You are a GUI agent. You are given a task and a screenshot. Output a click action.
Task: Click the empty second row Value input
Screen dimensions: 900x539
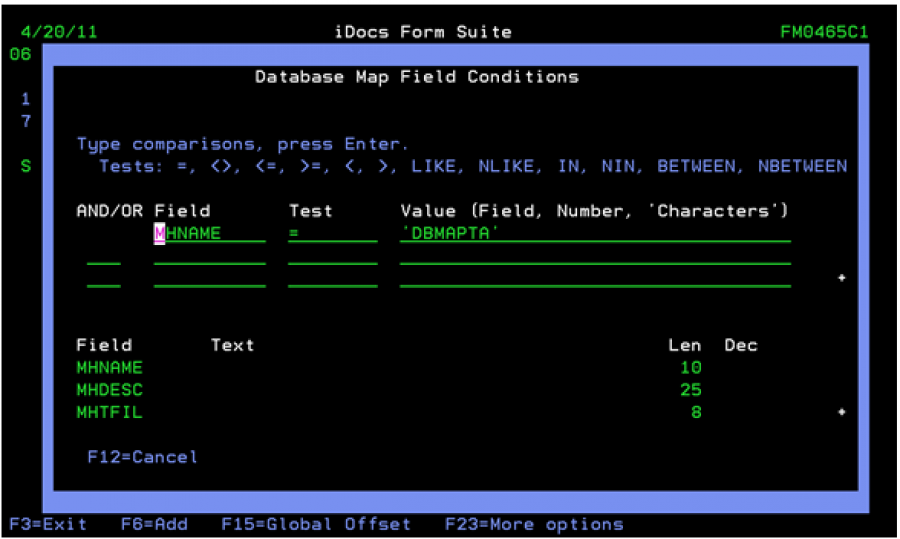pyautogui.click(x=594, y=256)
